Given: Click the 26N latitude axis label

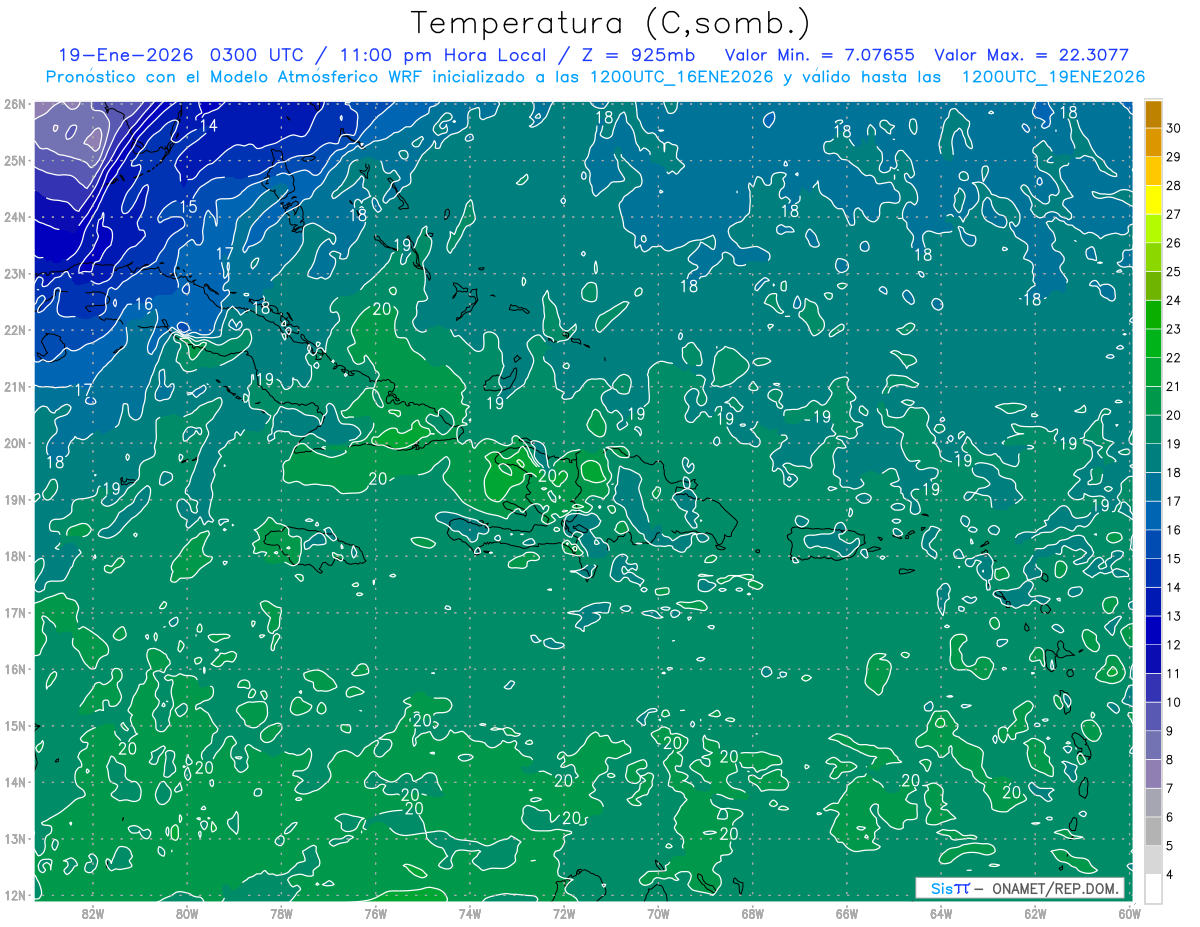Looking at the screenshot, I should [x=15, y=104].
